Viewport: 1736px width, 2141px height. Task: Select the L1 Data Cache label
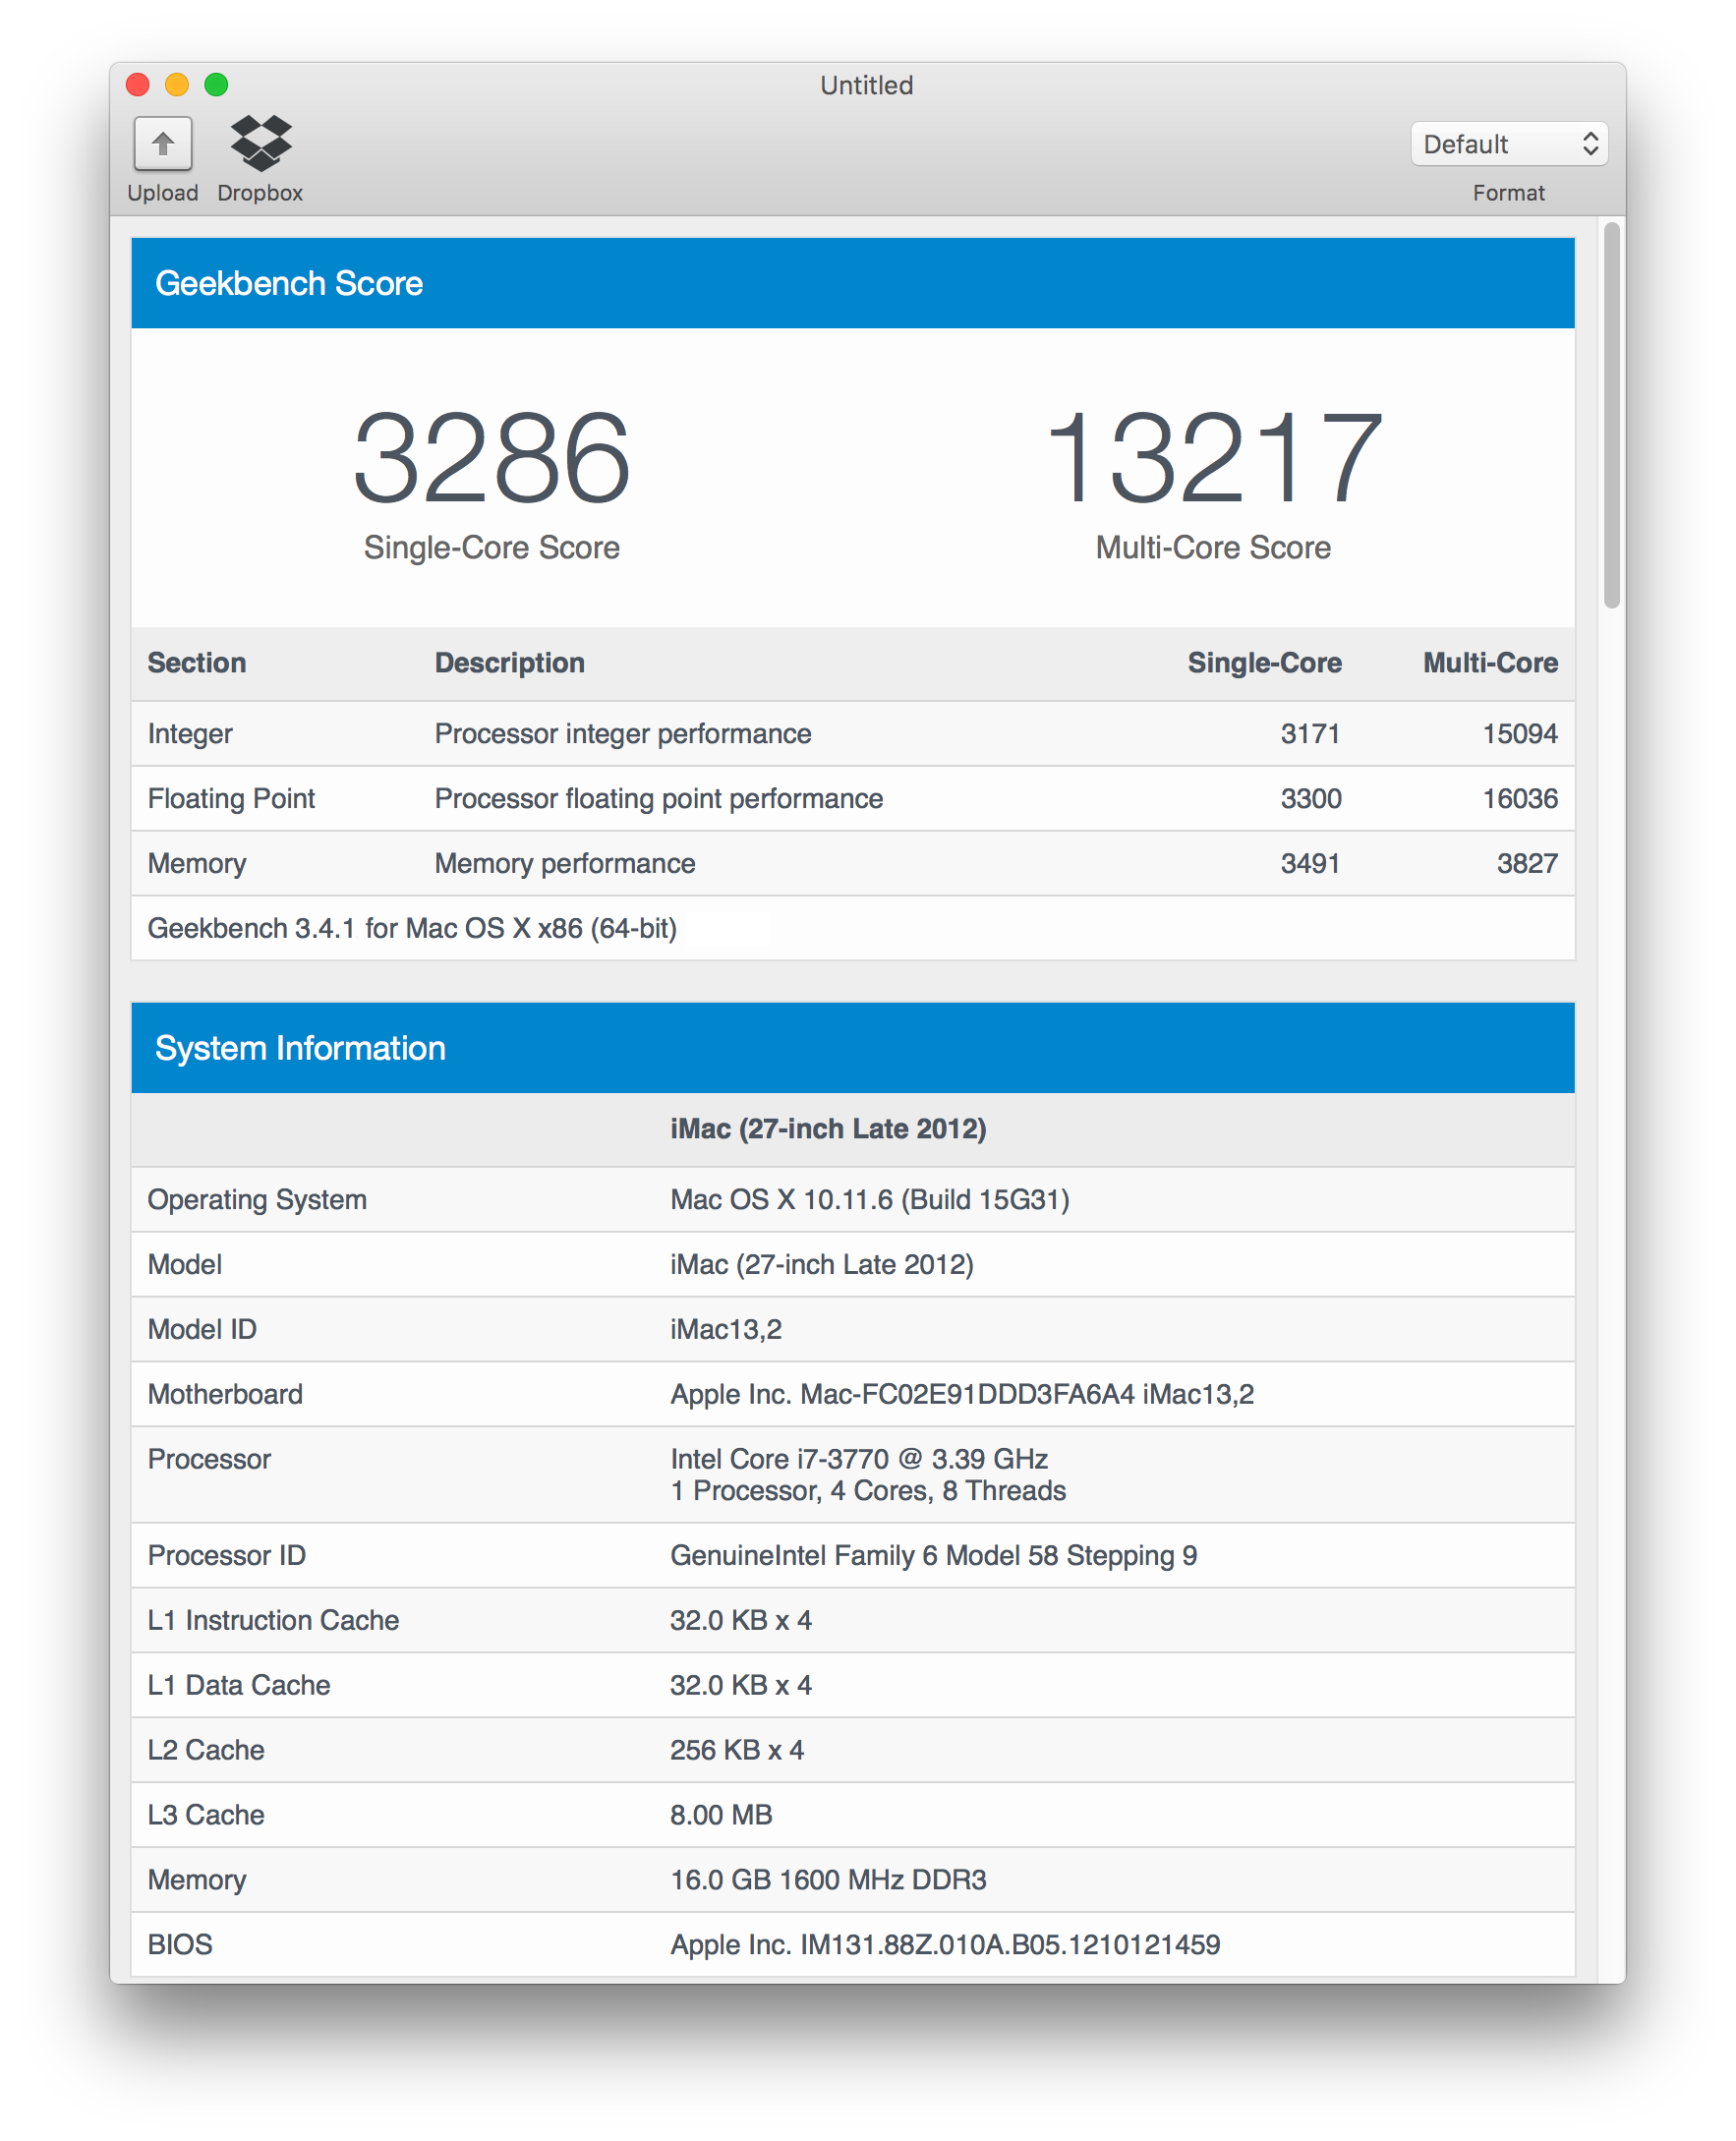pyautogui.click(x=239, y=1686)
